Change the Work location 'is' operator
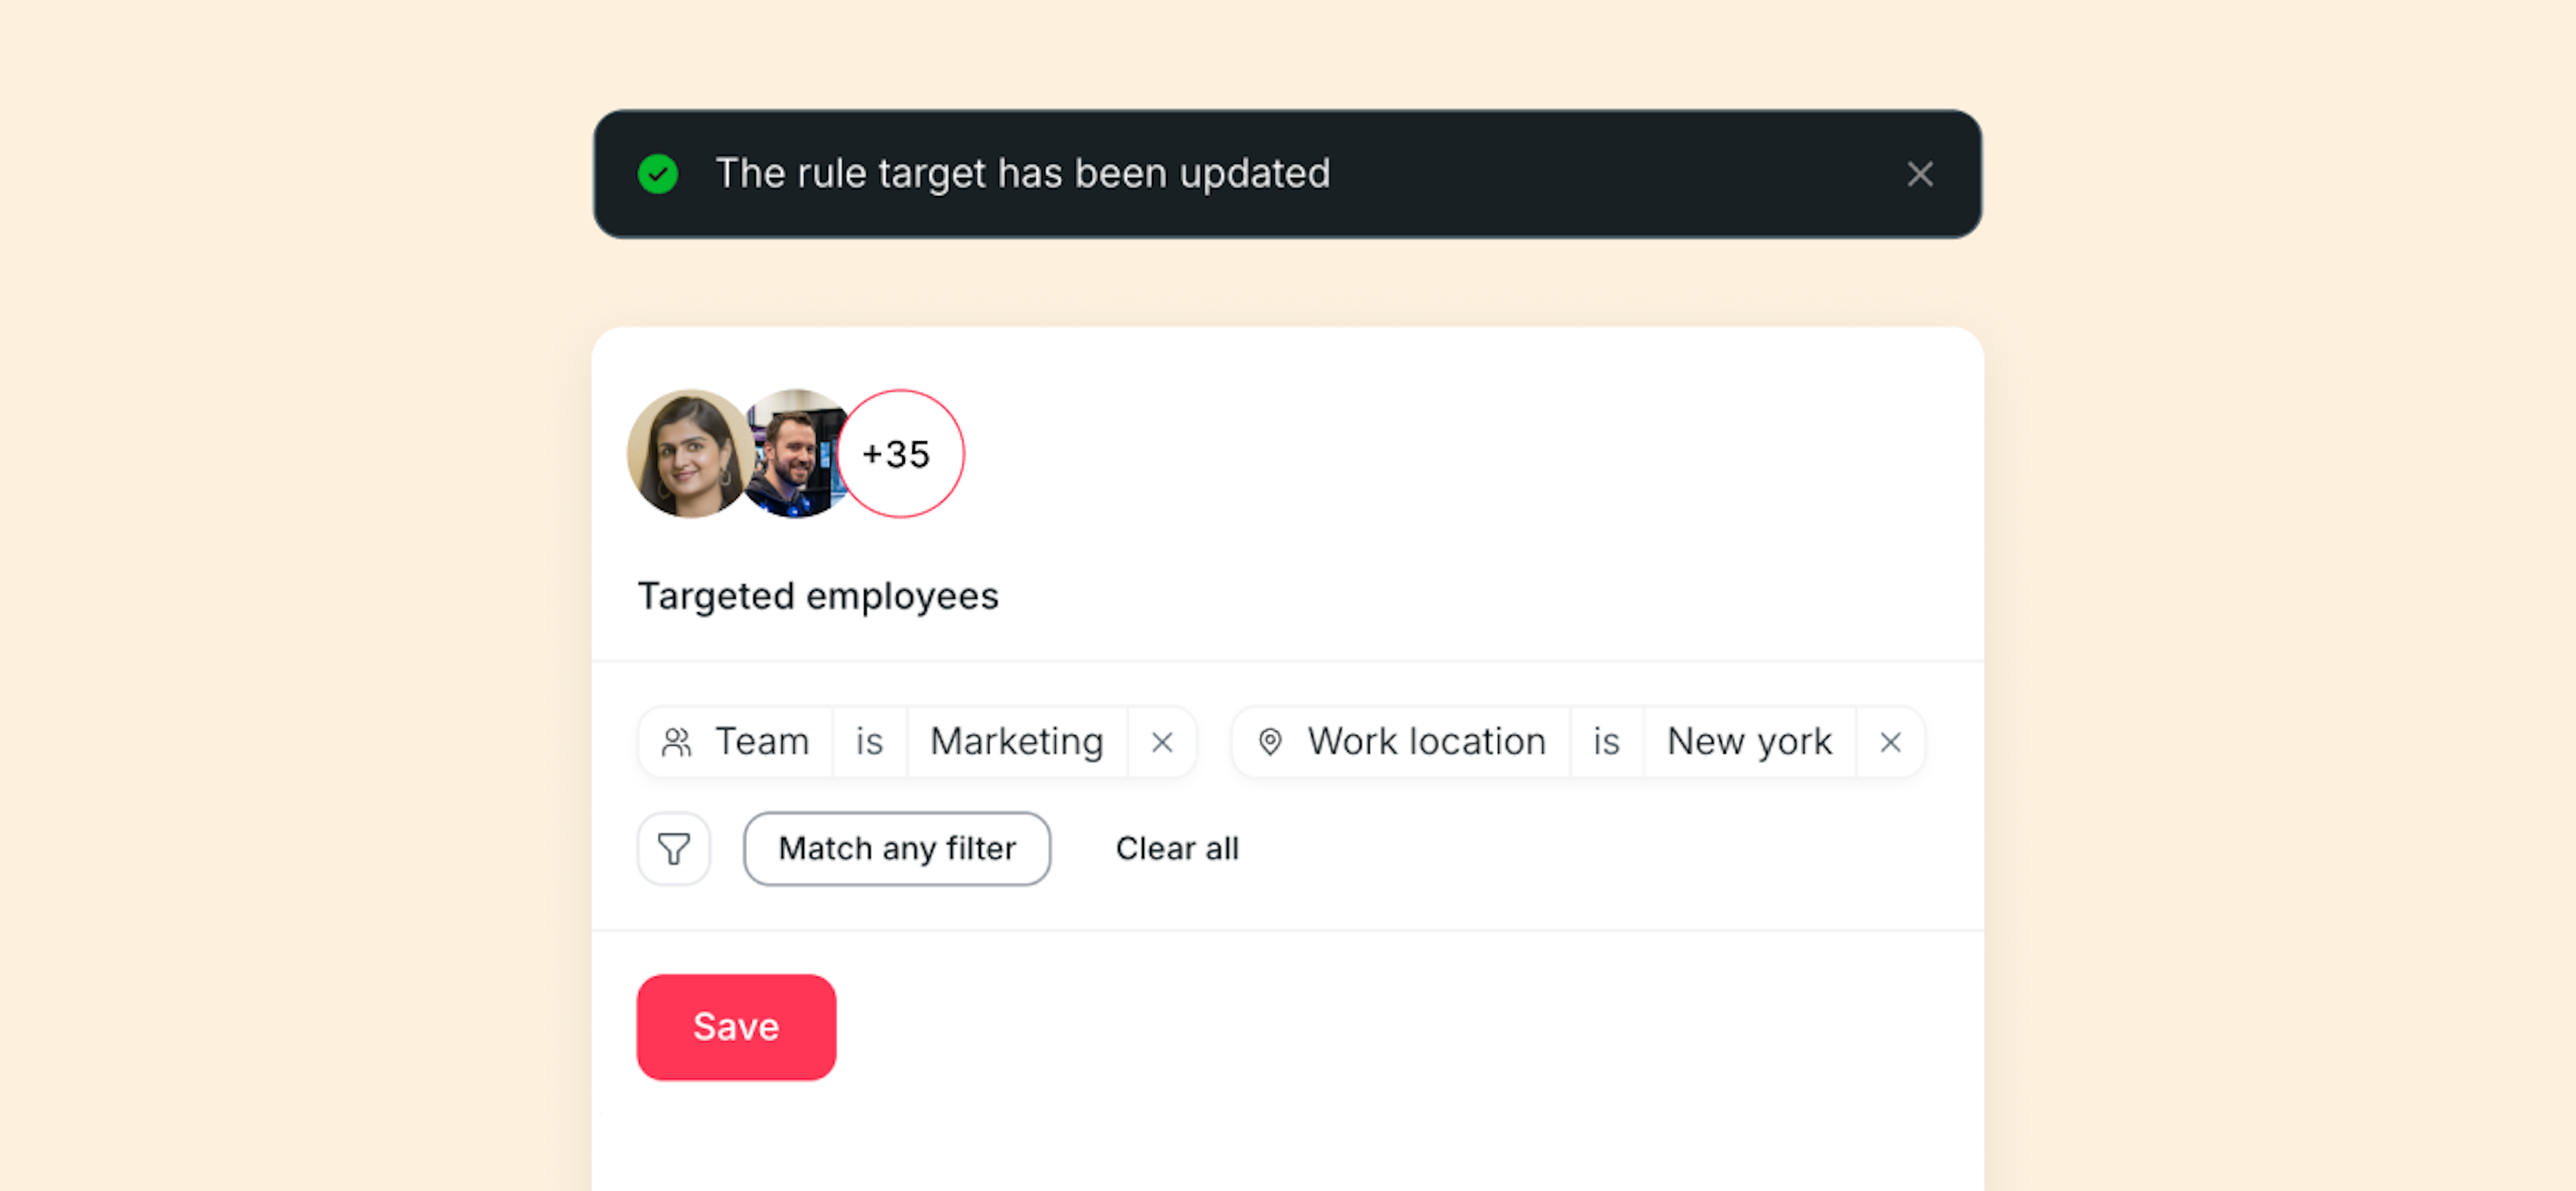The width and height of the screenshot is (2576, 1191). 1606,742
